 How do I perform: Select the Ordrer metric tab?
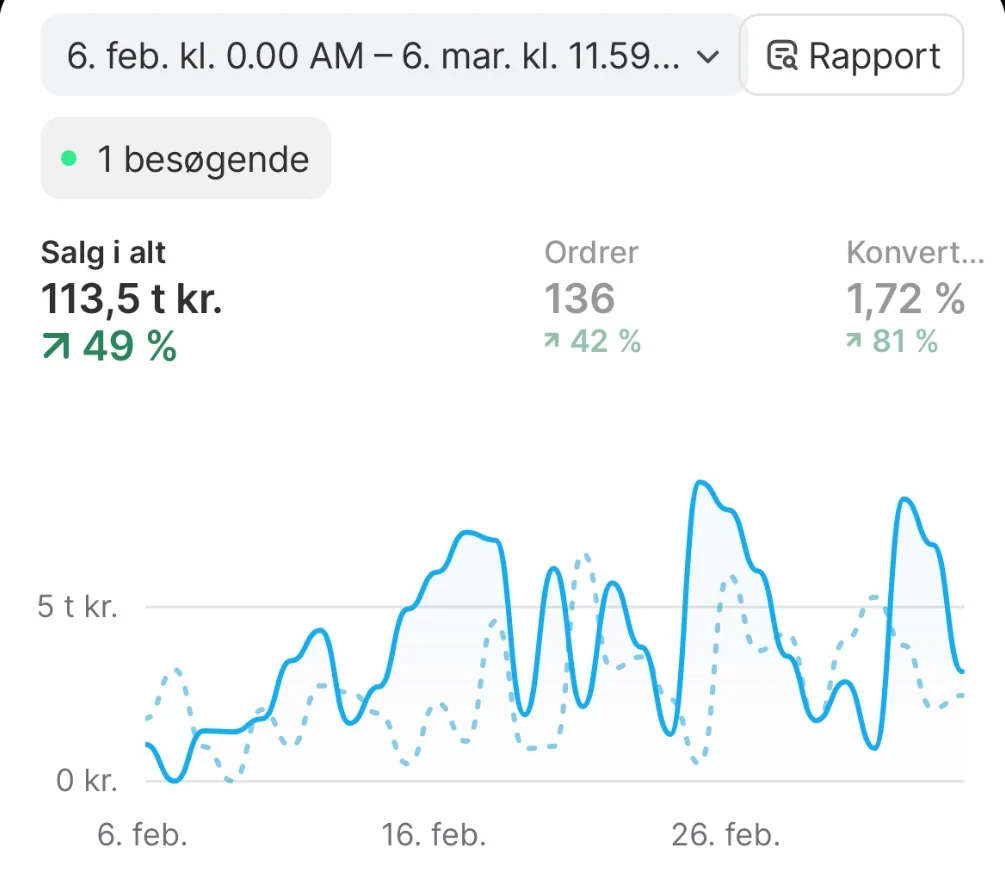tap(592, 297)
